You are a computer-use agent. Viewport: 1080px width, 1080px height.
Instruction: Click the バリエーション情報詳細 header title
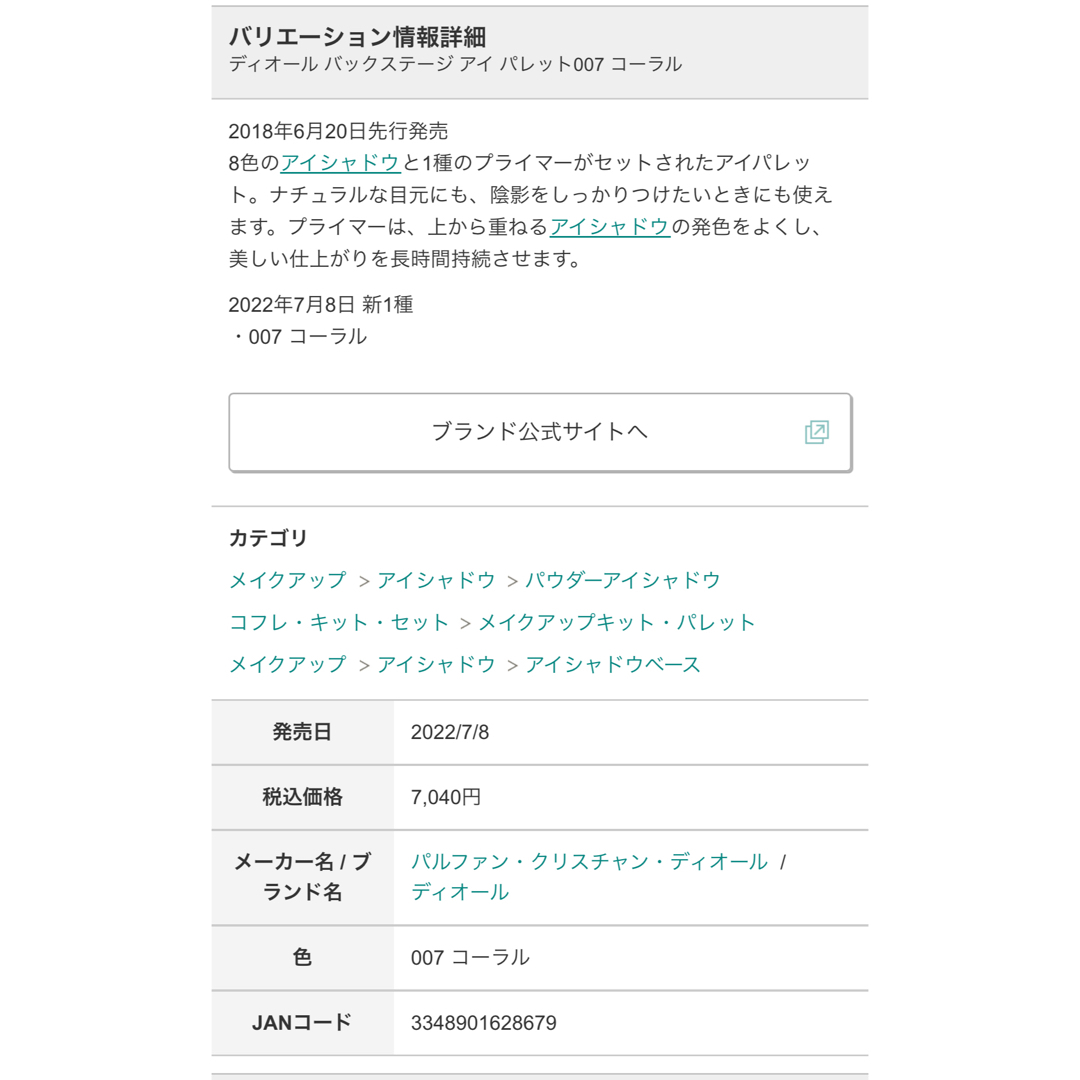click(x=357, y=37)
